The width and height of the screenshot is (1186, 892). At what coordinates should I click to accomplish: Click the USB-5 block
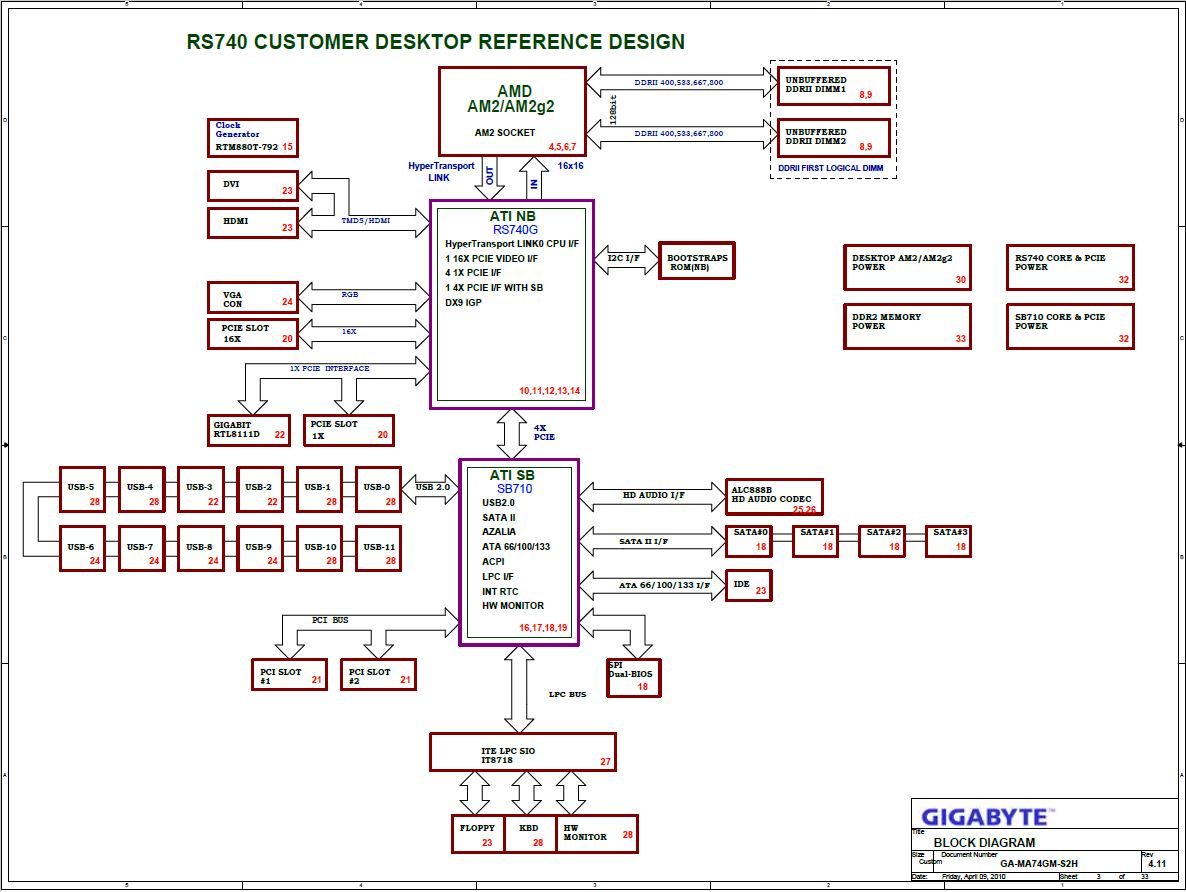tap(82, 490)
